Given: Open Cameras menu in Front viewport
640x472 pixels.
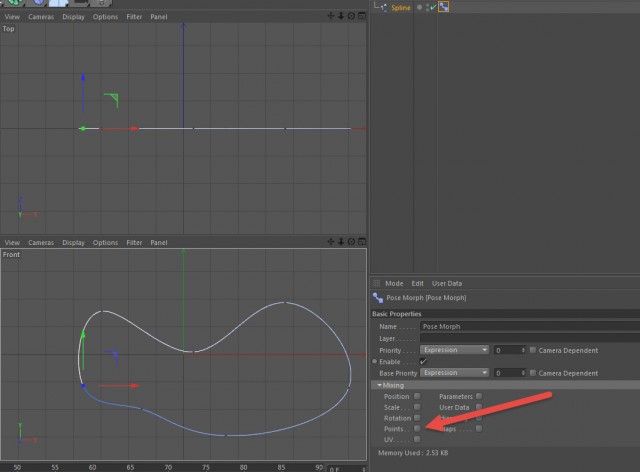Looking at the screenshot, I should click(x=41, y=243).
